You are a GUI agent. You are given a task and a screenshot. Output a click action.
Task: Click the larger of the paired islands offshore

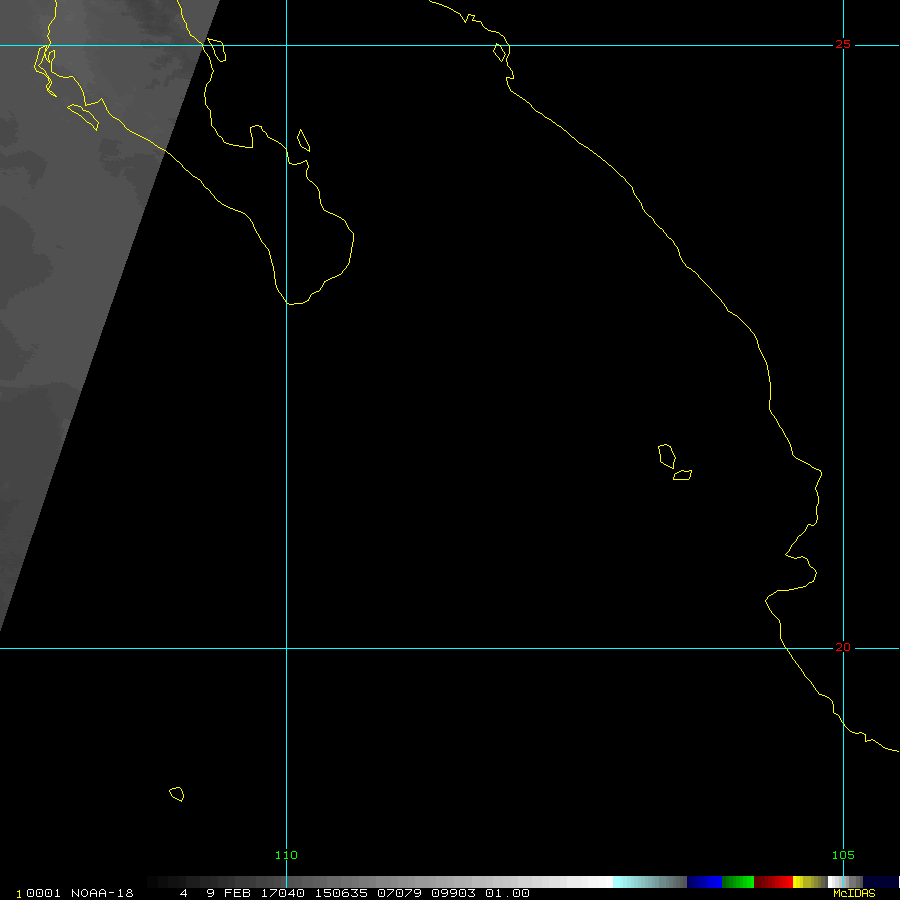pos(666,456)
